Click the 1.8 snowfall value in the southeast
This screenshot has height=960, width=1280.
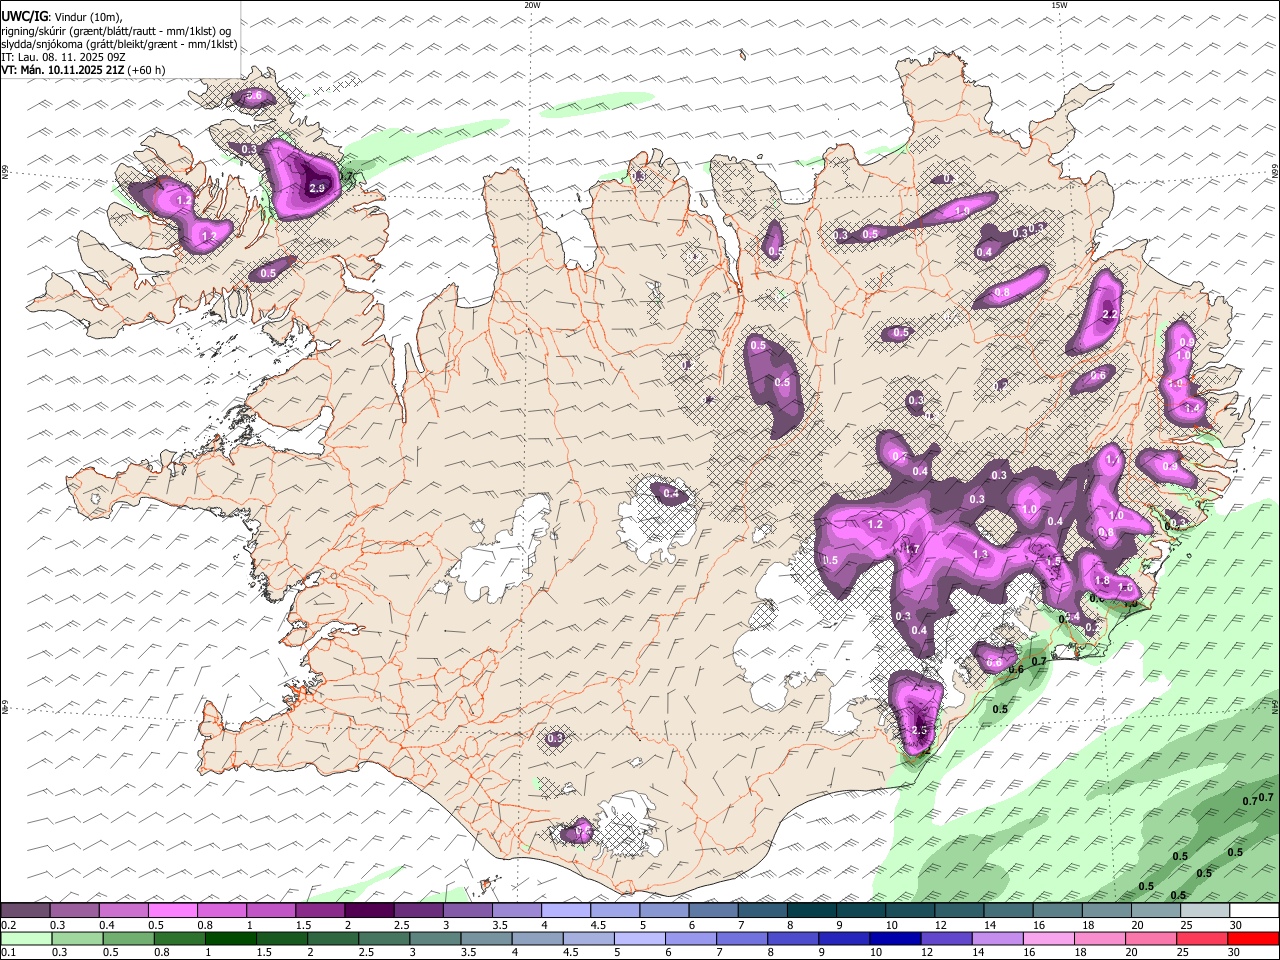click(1102, 581)
